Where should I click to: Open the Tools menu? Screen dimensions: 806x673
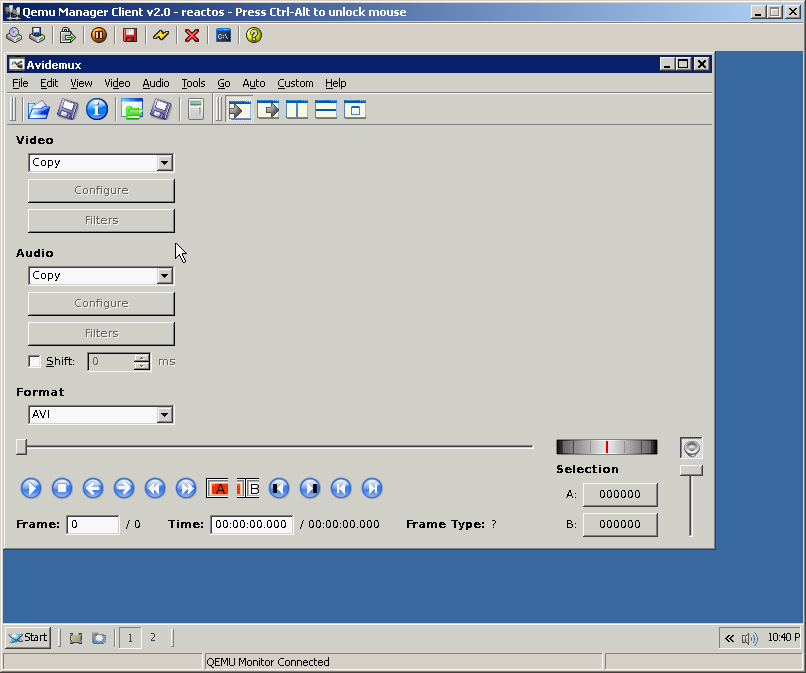pos(193,83)
